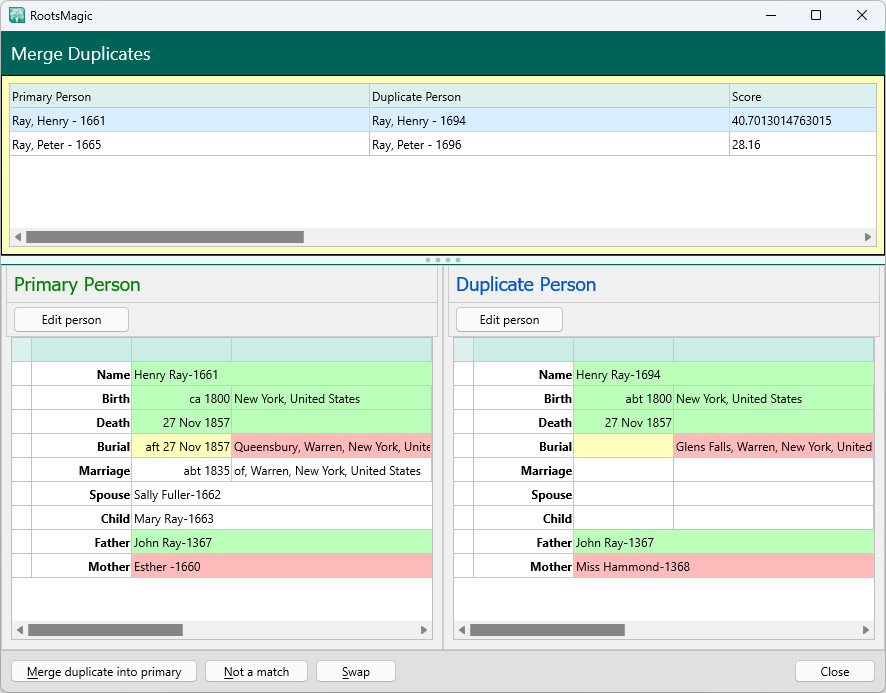Swap primary and duplicate persons
This screenshot has height=693, width=886.
[x=355, y=672]
